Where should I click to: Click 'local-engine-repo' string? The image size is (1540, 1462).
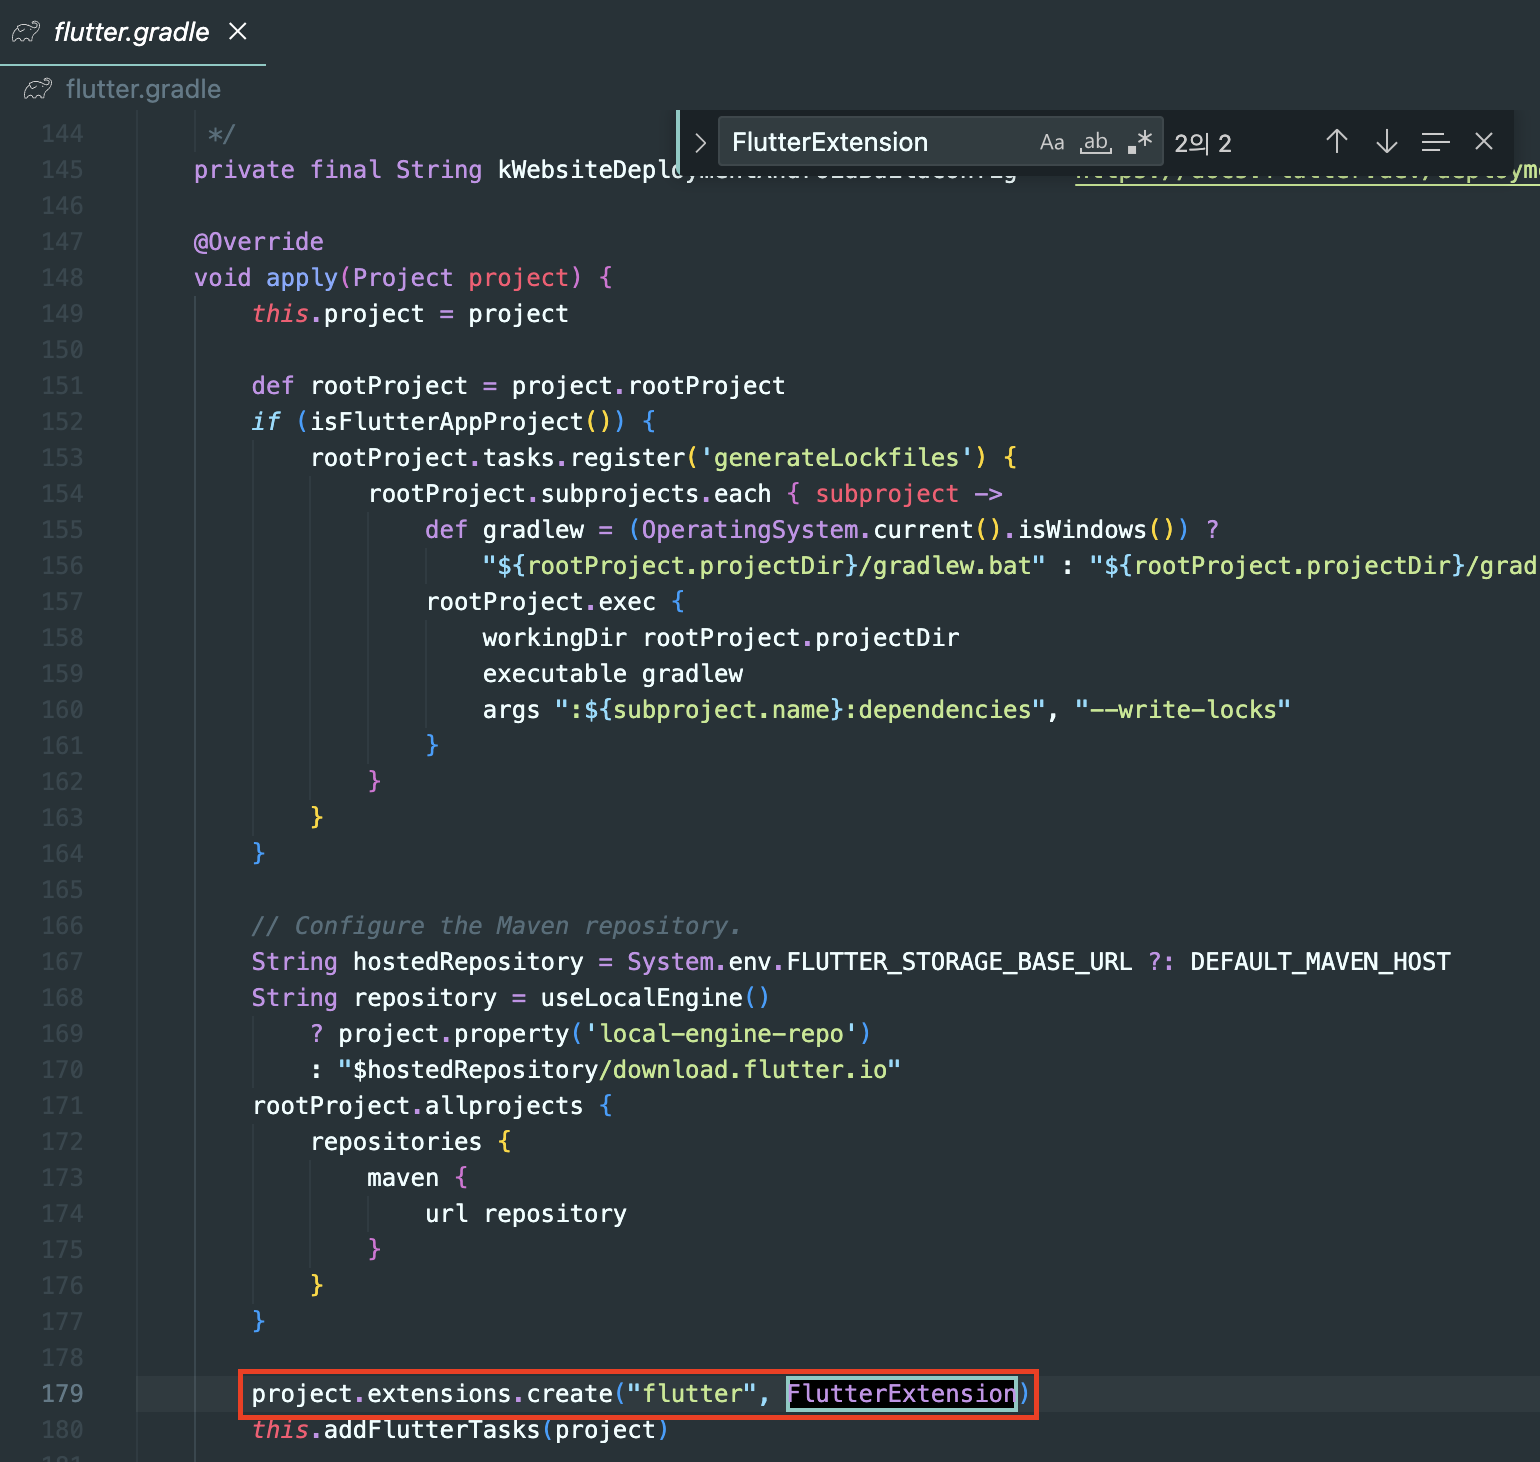(721, 1033)
